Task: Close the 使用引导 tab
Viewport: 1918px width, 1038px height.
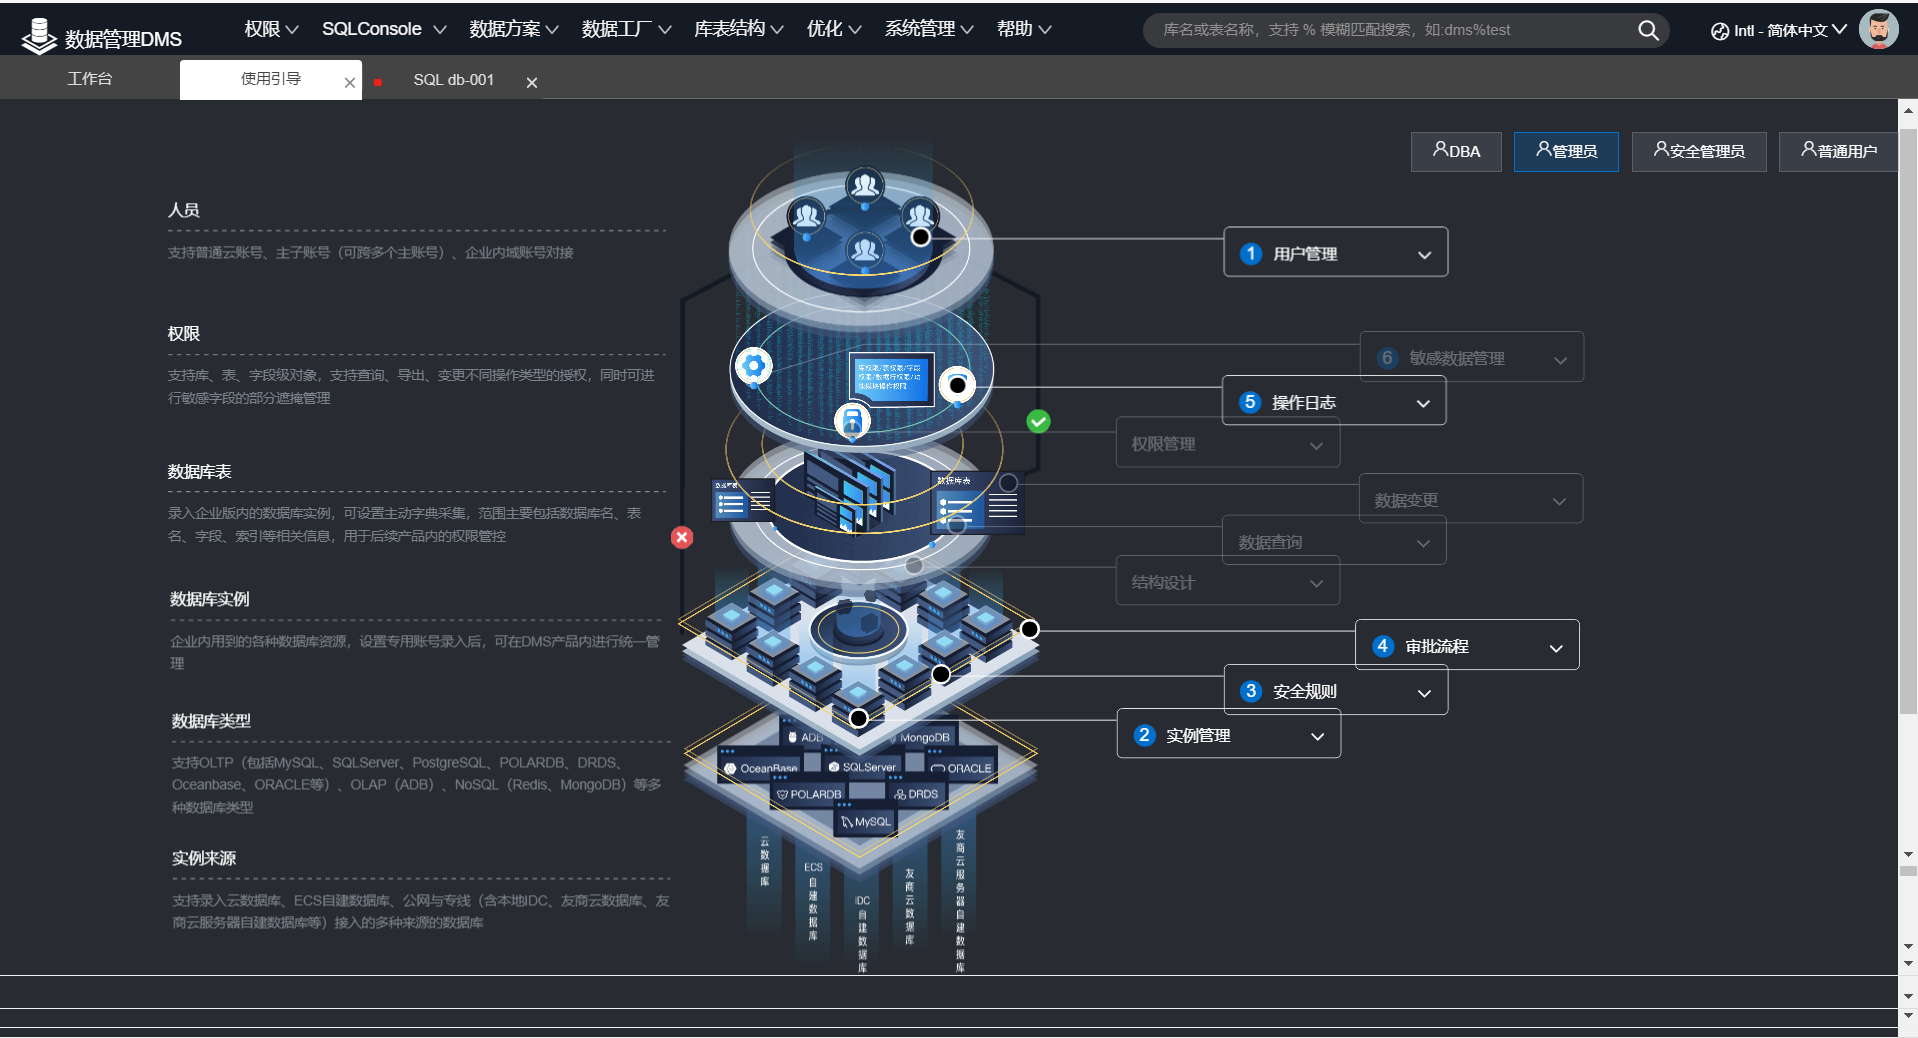Action: (x=350, y=83)
